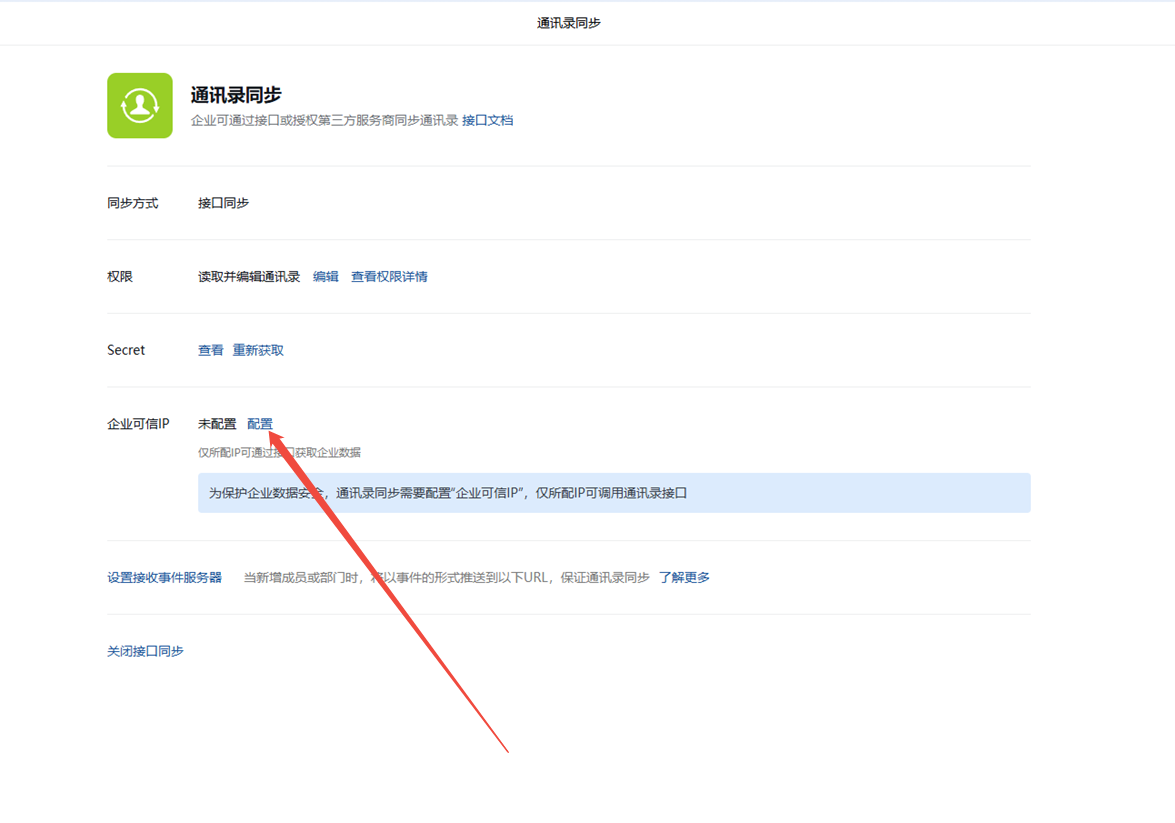Click 重新获取 to regenerate the Secret

(258, 351)
